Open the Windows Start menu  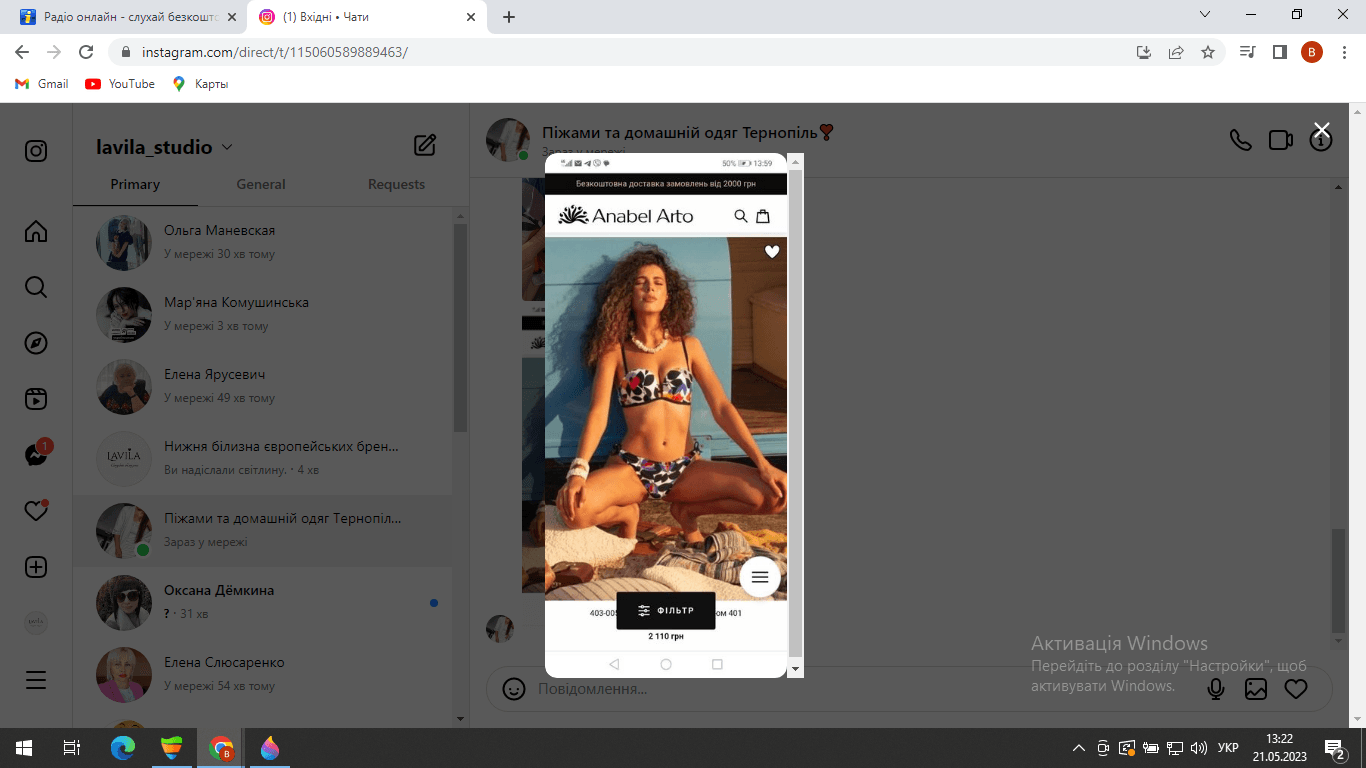pyautogui.click(x=24, y=748)
